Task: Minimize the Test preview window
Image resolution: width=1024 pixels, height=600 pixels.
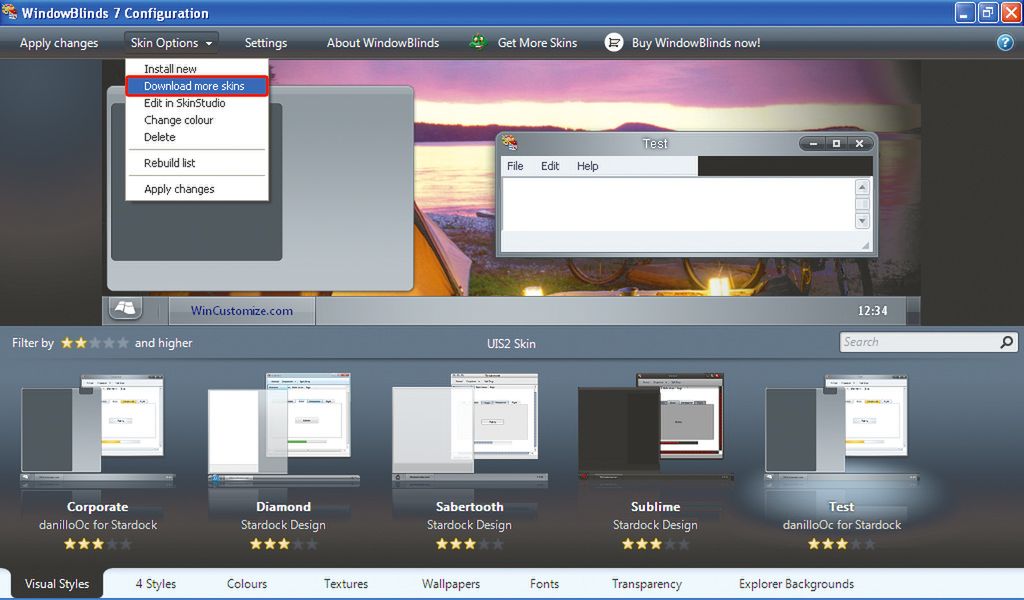Action: click(x=813, y=144)
